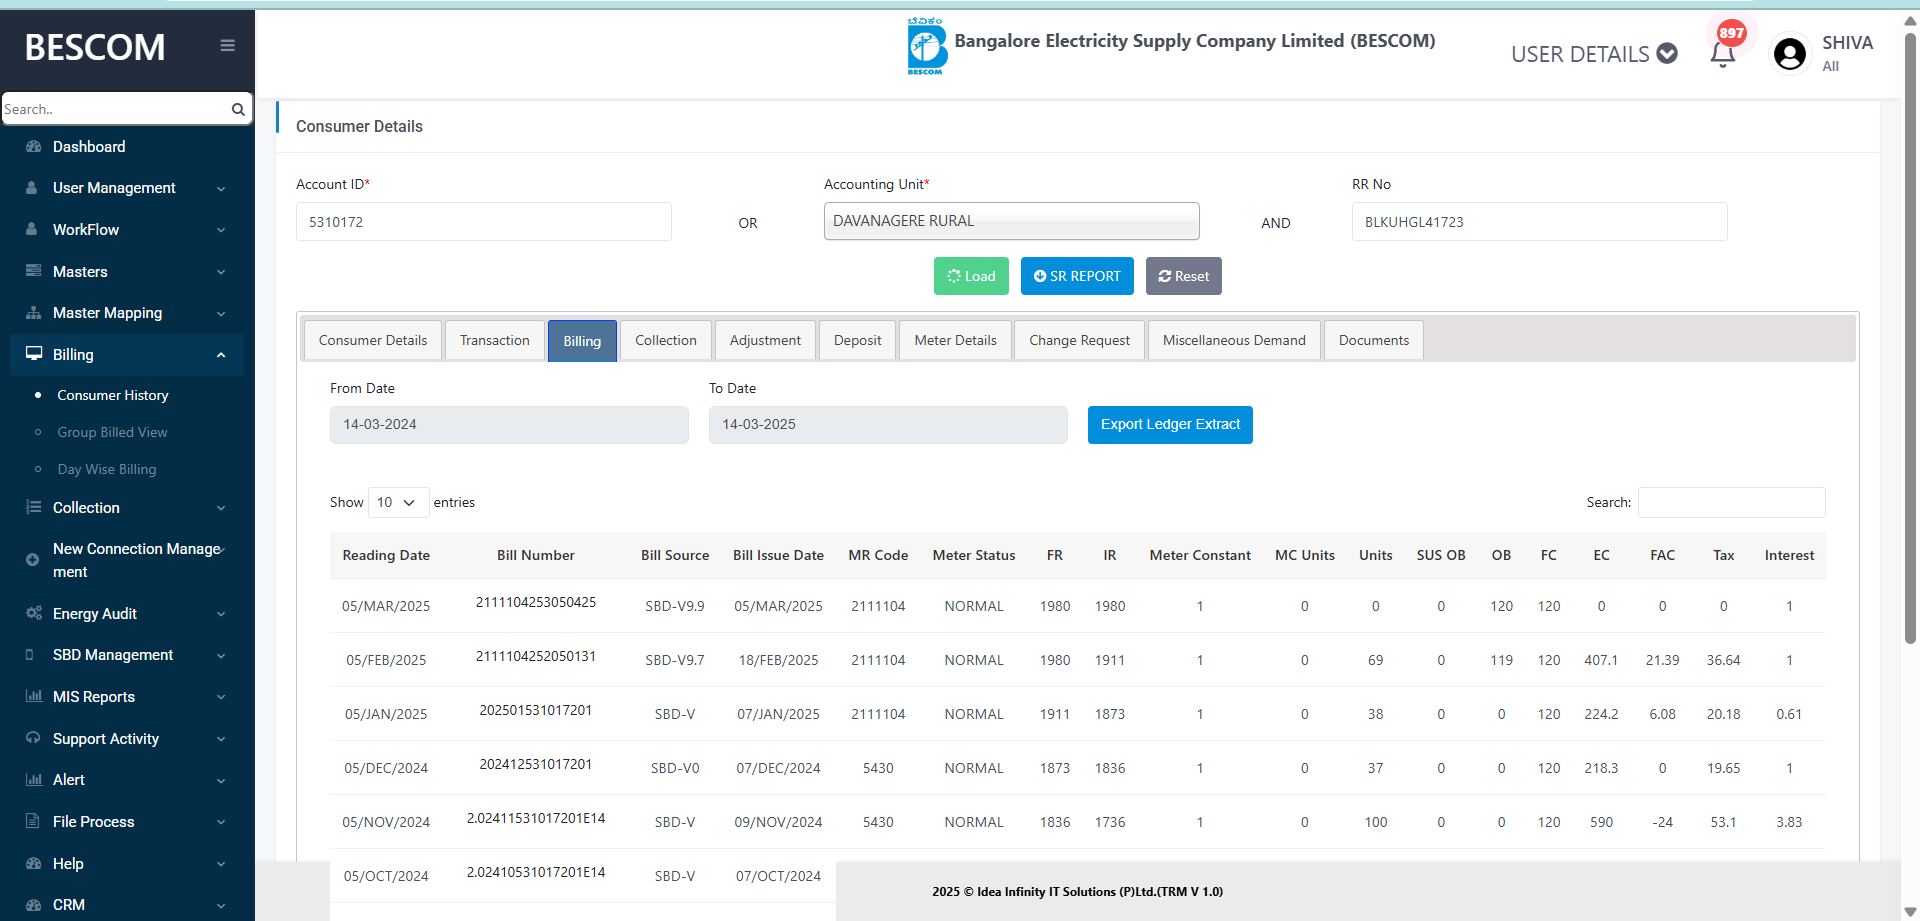The height and width of the screenshot is (921, 1920).
Task: Click the Dashboard gauge icon
Action: pyautogui.click(x=33, y=146)
